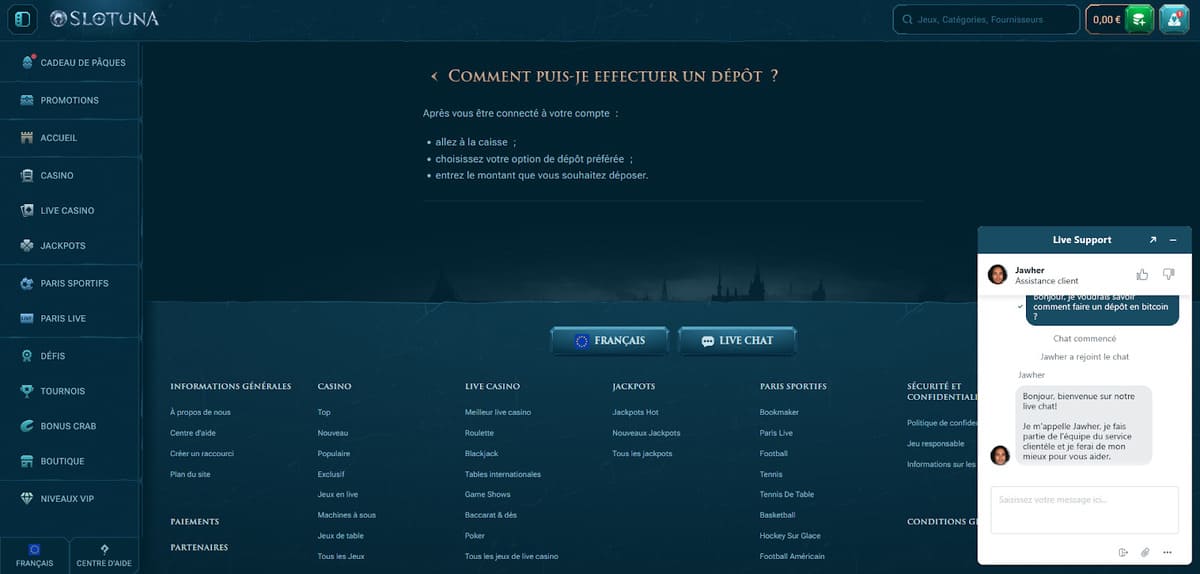View the 0,00 € balance
This screenshot has height=574, width=1200.
[x=1106, y=19]
